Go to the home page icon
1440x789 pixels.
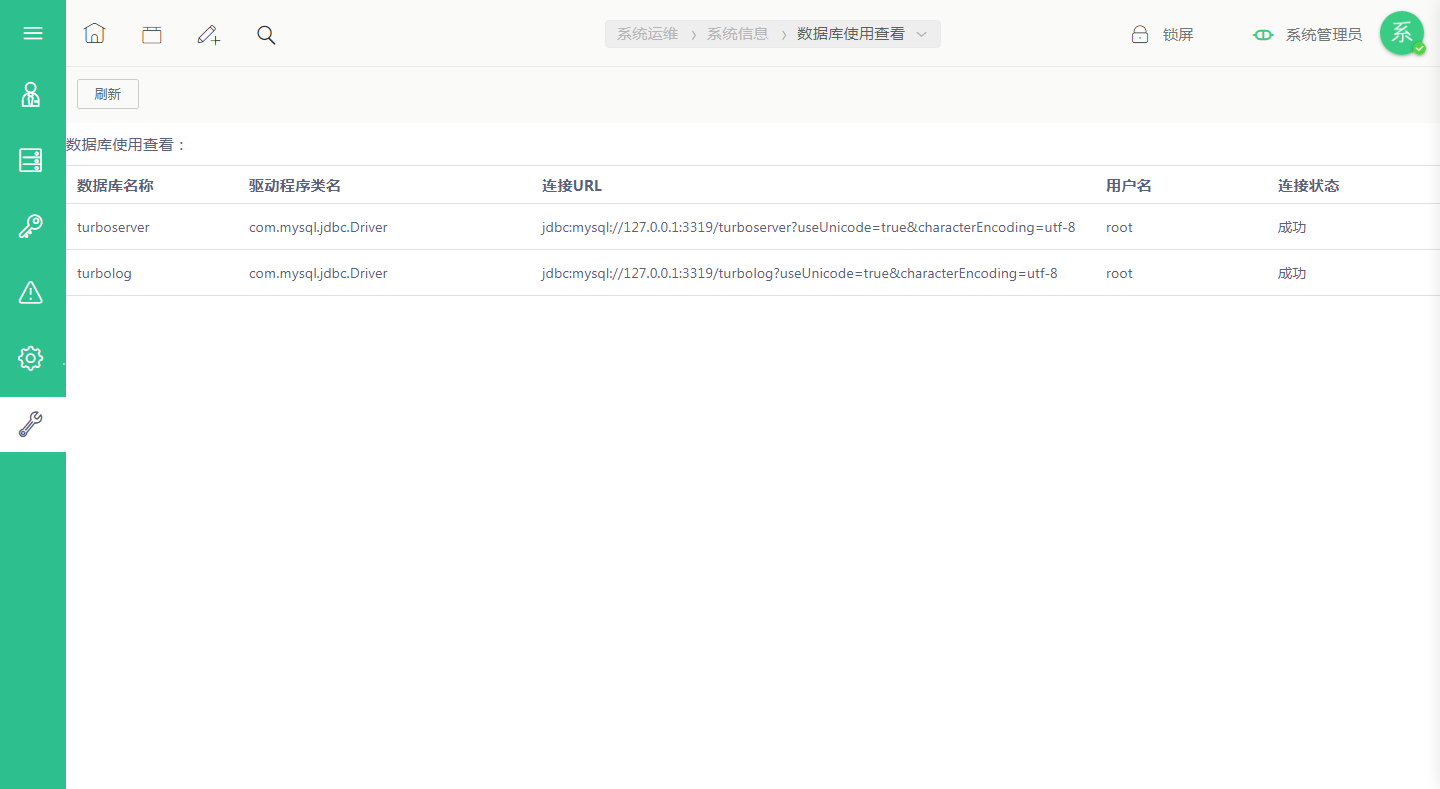[x=94, y=34]
